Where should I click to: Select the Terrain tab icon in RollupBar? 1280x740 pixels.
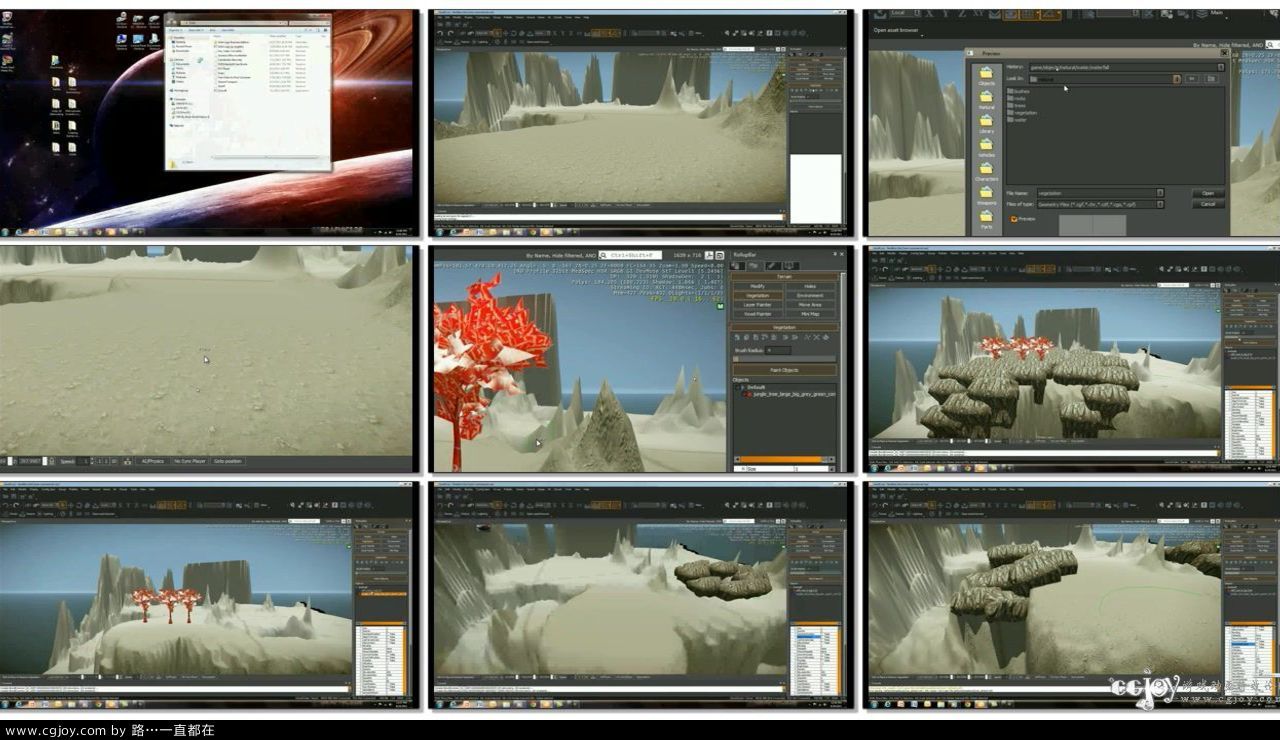753,266
